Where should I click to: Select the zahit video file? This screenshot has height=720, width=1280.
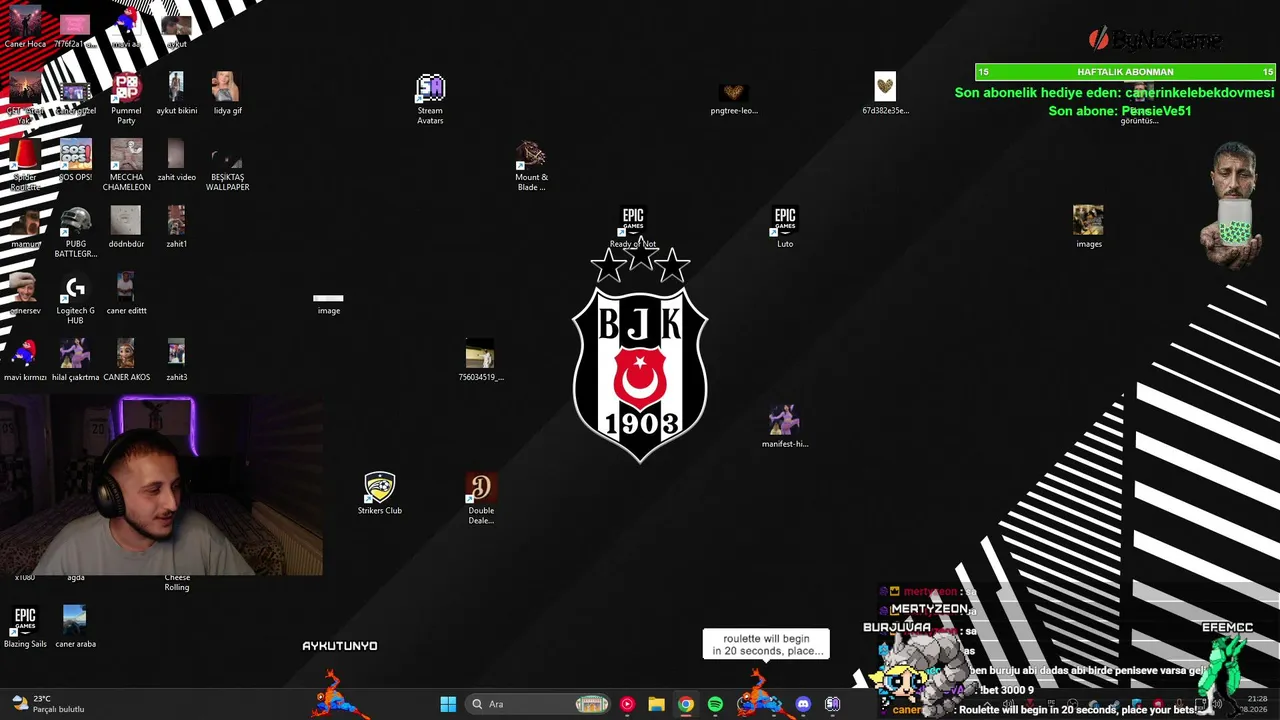(177, 161)
